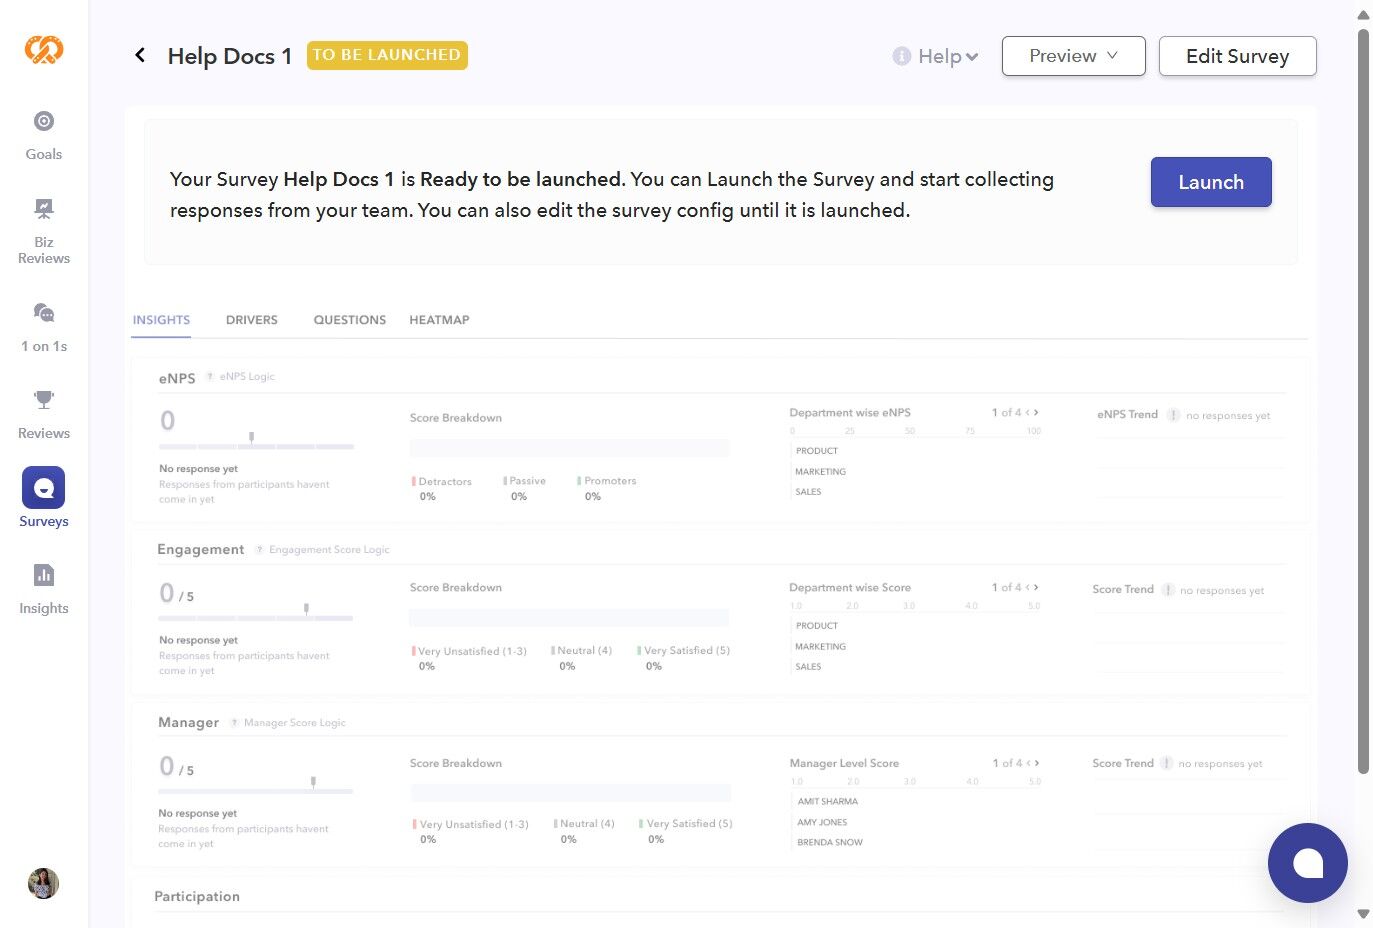Open Insights chart icon in sidebar

44,575
